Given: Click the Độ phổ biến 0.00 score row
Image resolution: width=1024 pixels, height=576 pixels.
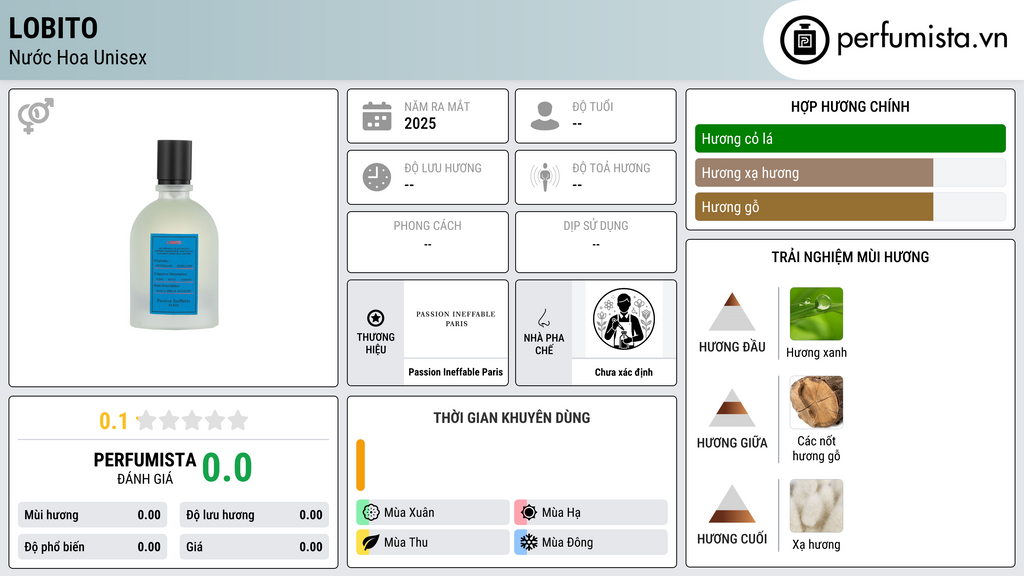Looking at the screenshot, I should click(x=92, y=547).
